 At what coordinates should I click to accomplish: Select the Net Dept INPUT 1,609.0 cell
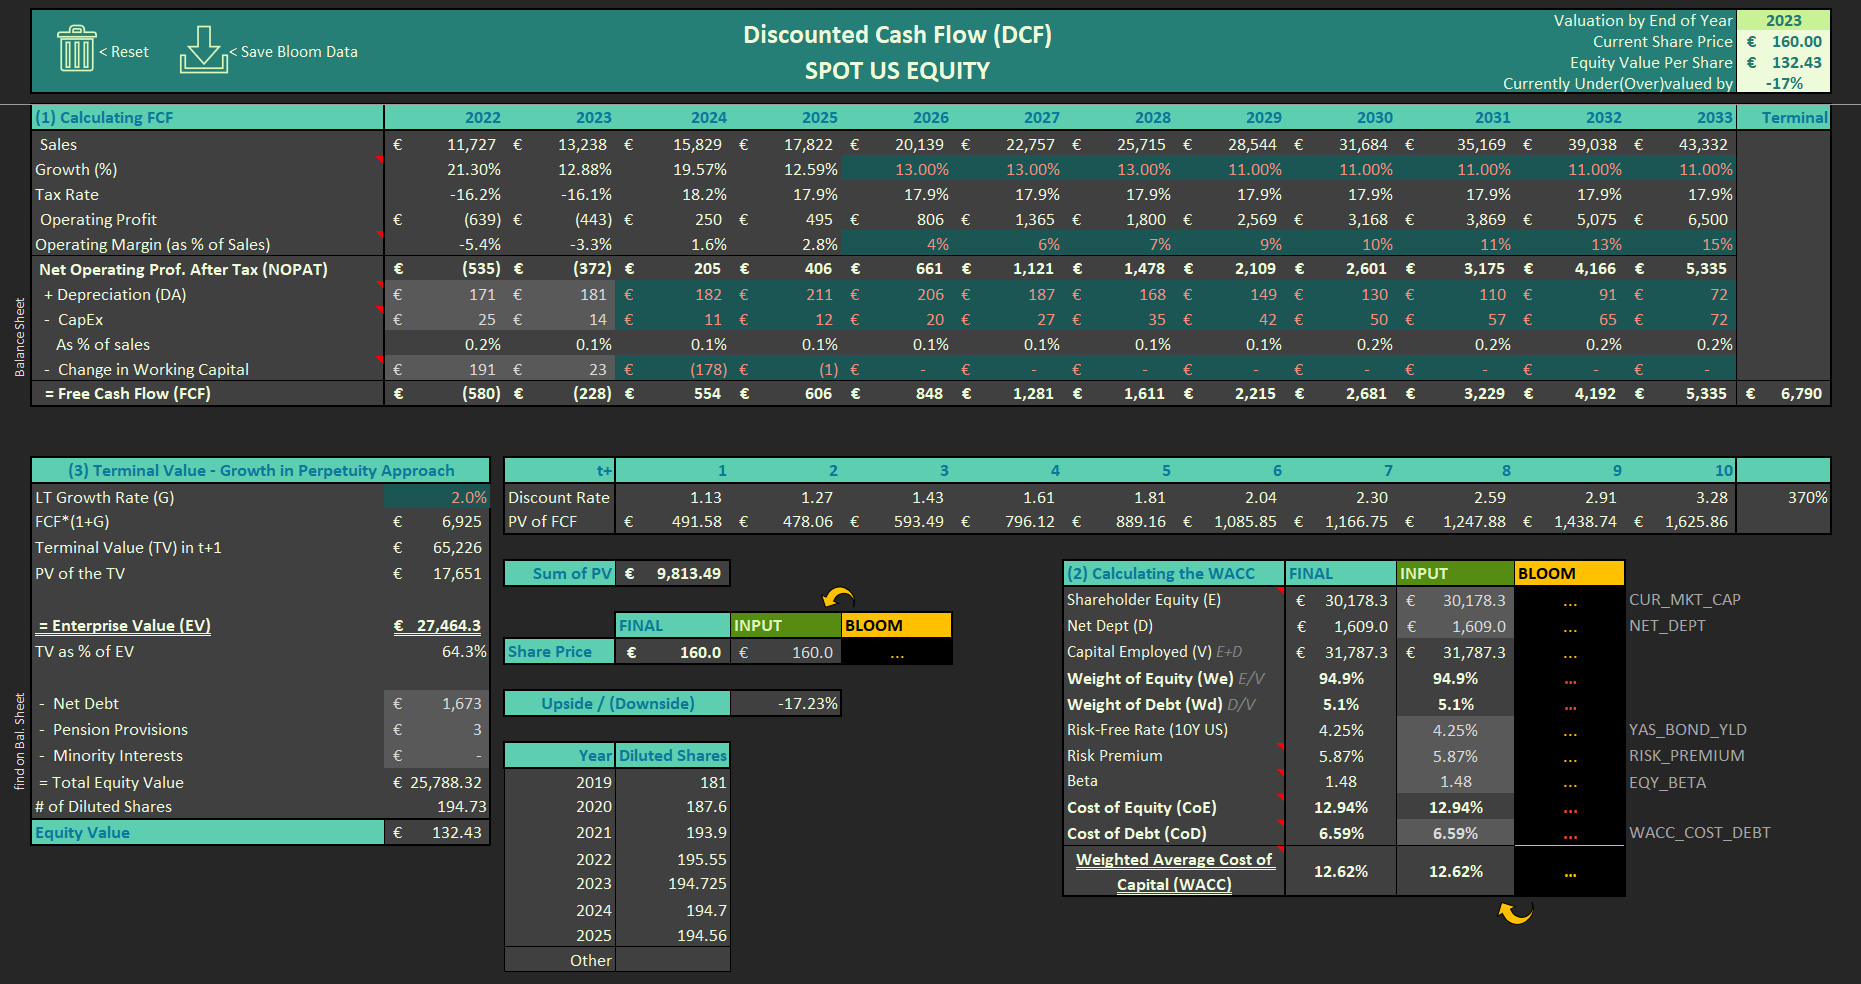tap(1455, 626)
